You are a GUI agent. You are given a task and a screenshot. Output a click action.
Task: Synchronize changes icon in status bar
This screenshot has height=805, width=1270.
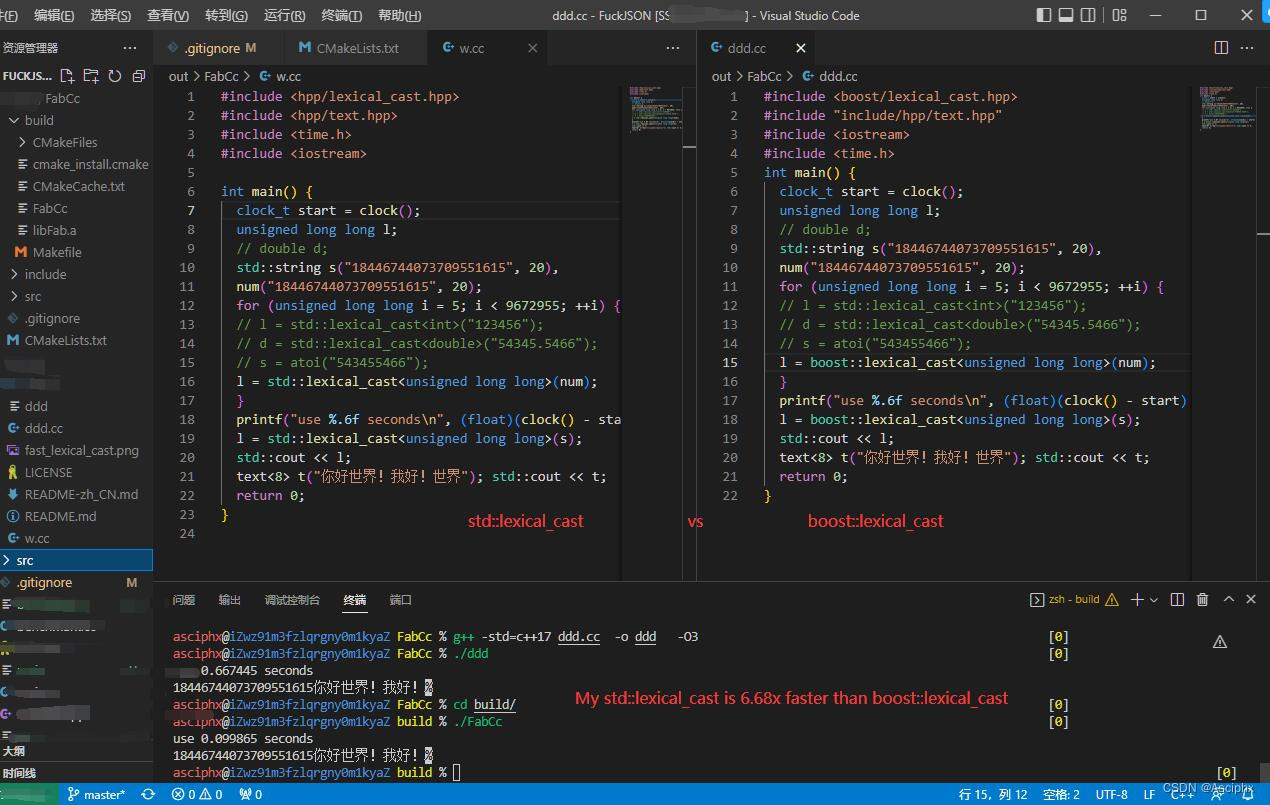[148, 795]
